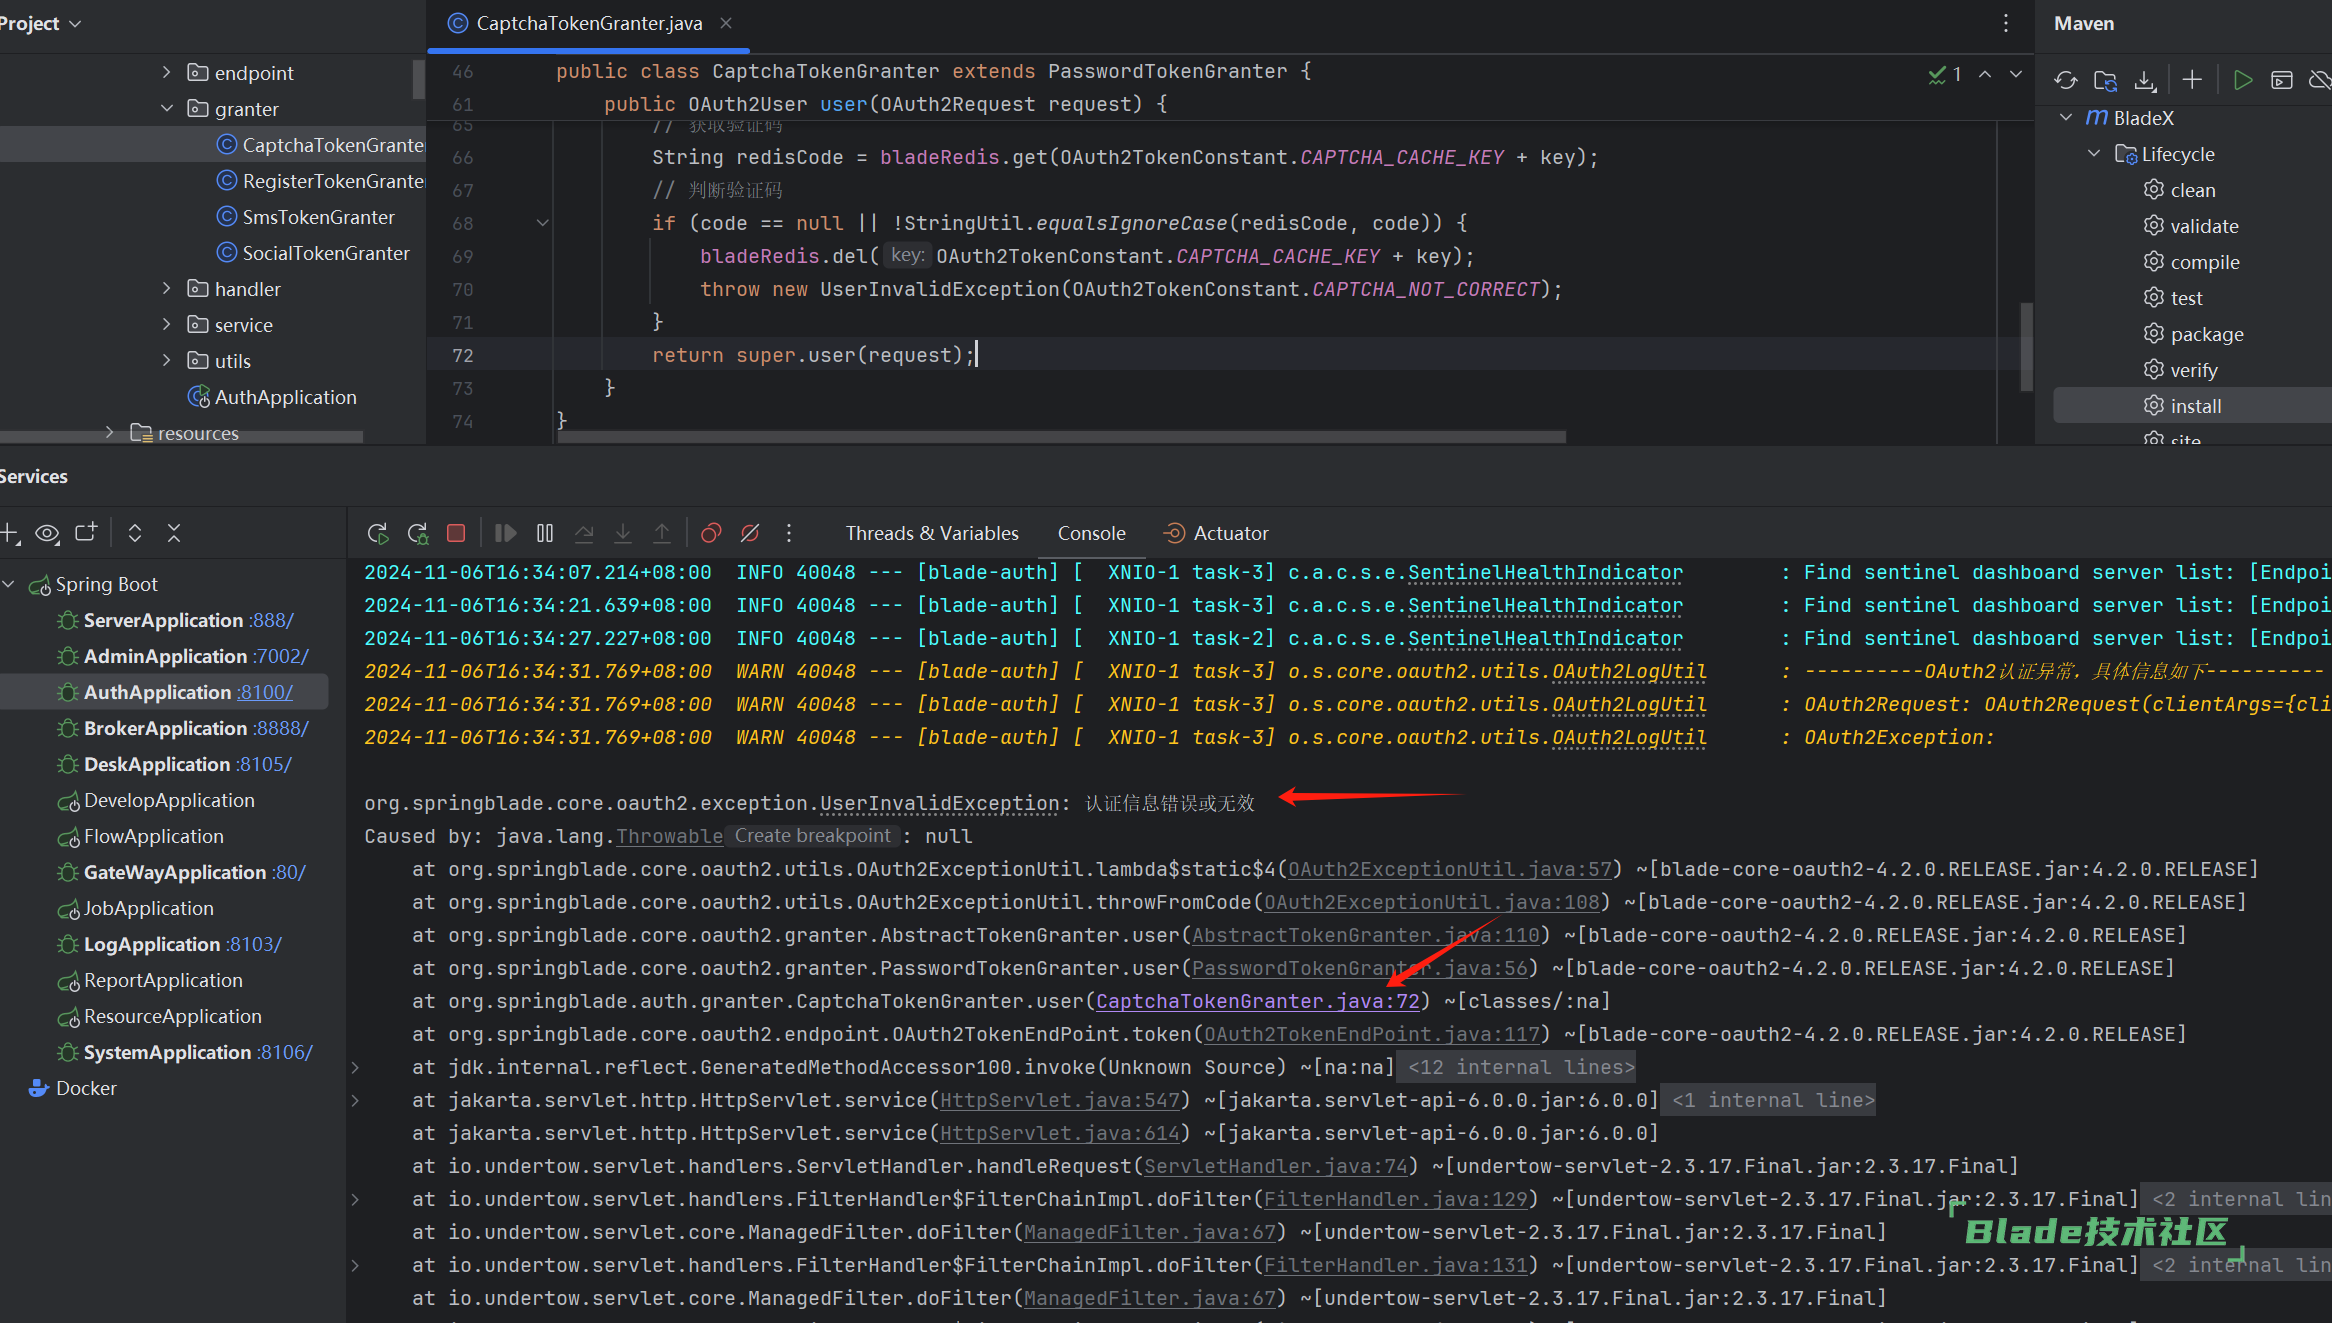Open CaptchaTokenGranter.java:72 stack trace link
Viewport: 2332px width, 1323px height.
(x=1257, y=1001)
